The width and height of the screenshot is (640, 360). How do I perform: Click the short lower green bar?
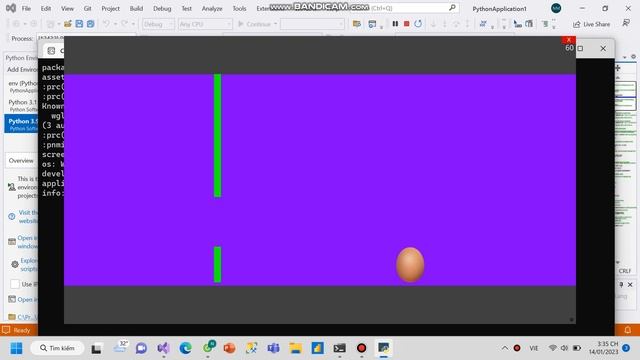[x=218, y=264]
